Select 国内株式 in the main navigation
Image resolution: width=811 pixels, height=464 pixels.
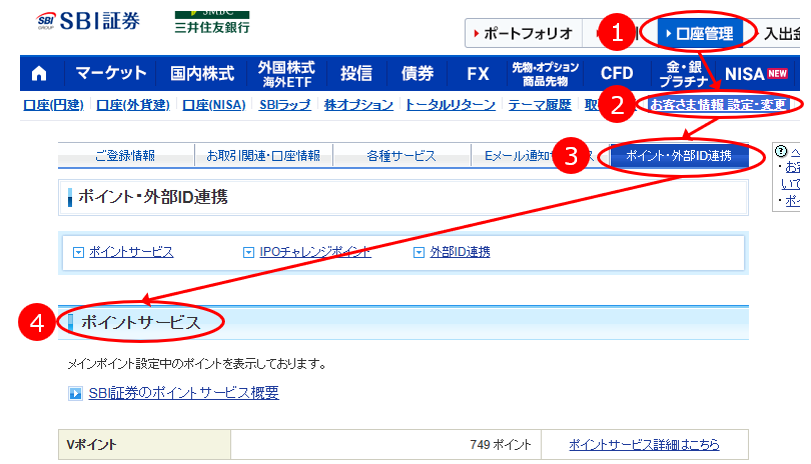pyautogui.click(x=201, y=73)
